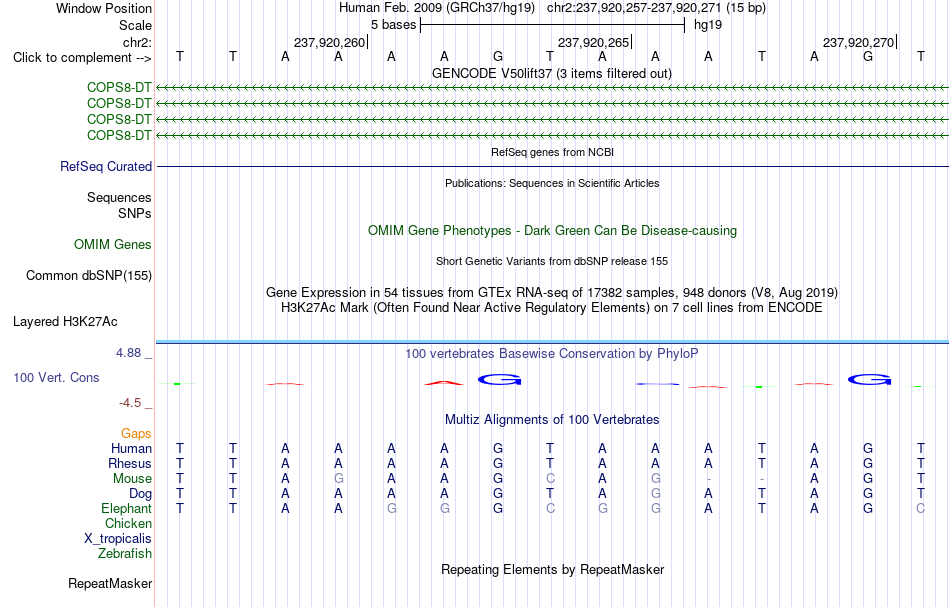
Task: Open 'RefSeq genes from NCBI' title
Action: (552, 152)
